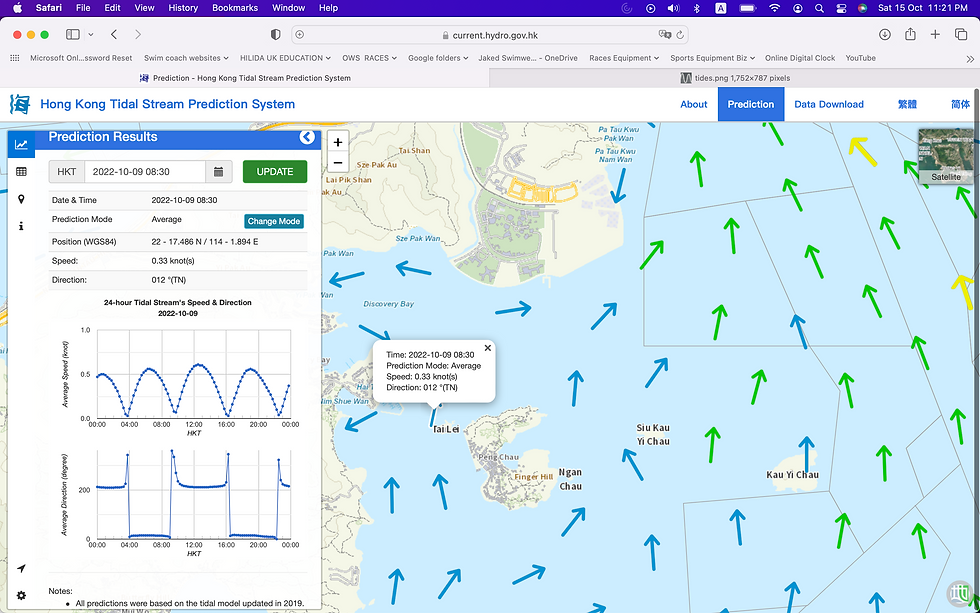
Task: Expand HILIDA UK EDUCATION bookmark folder
Action: pyautogui.click(x=285, y=58)
